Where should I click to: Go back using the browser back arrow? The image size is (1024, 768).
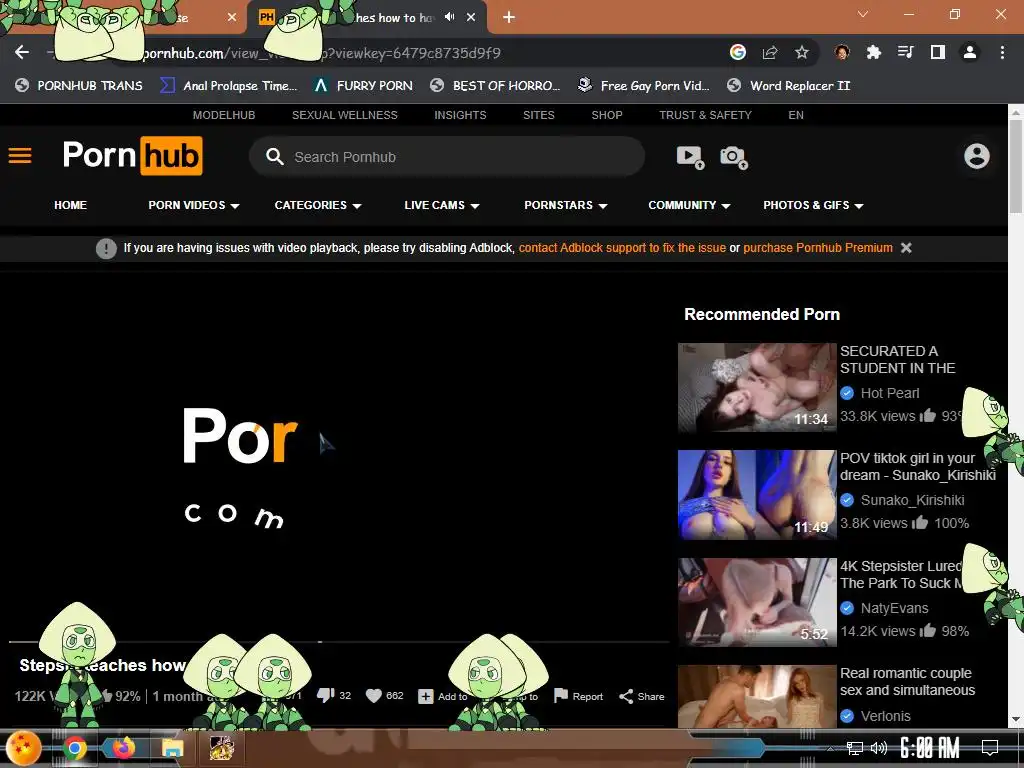tap(22, 52)
